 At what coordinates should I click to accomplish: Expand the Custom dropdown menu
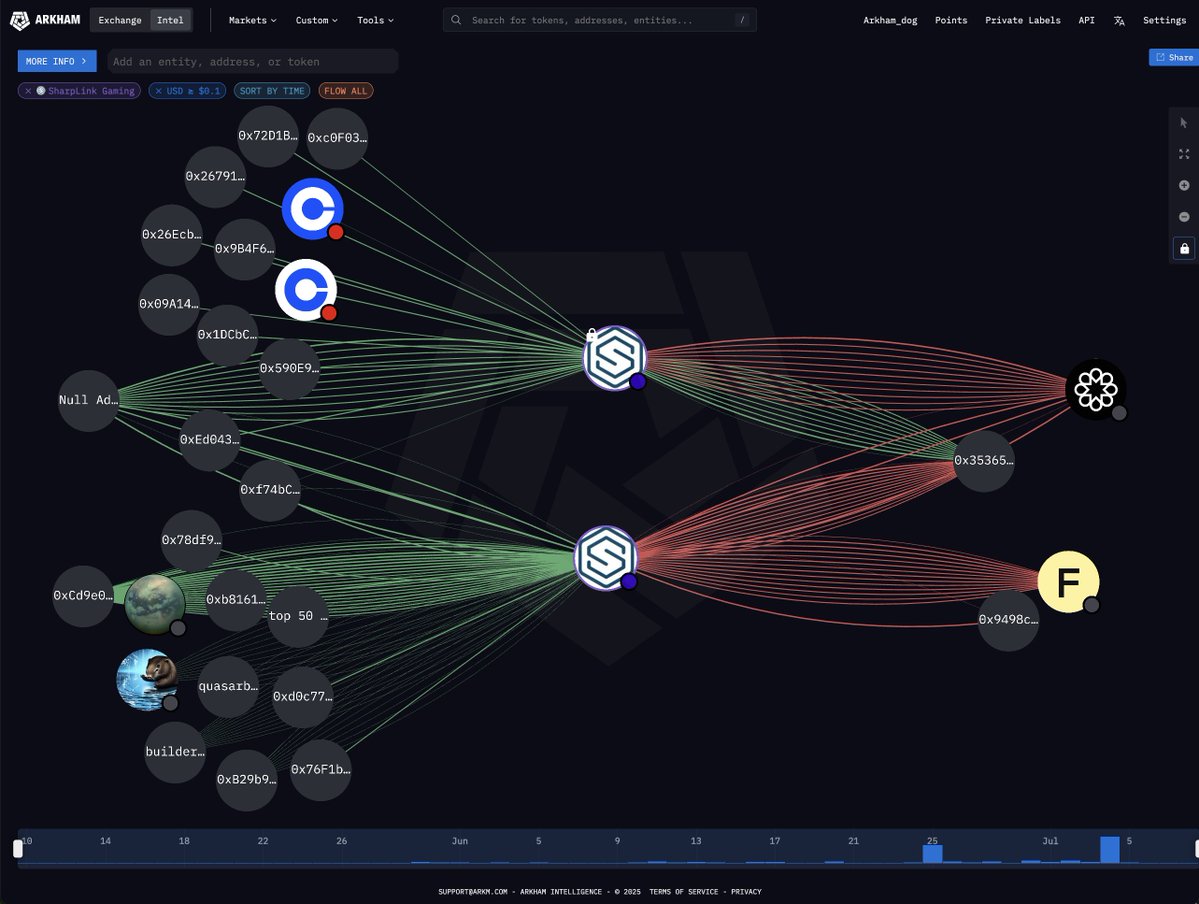click(x=317, y=20)
